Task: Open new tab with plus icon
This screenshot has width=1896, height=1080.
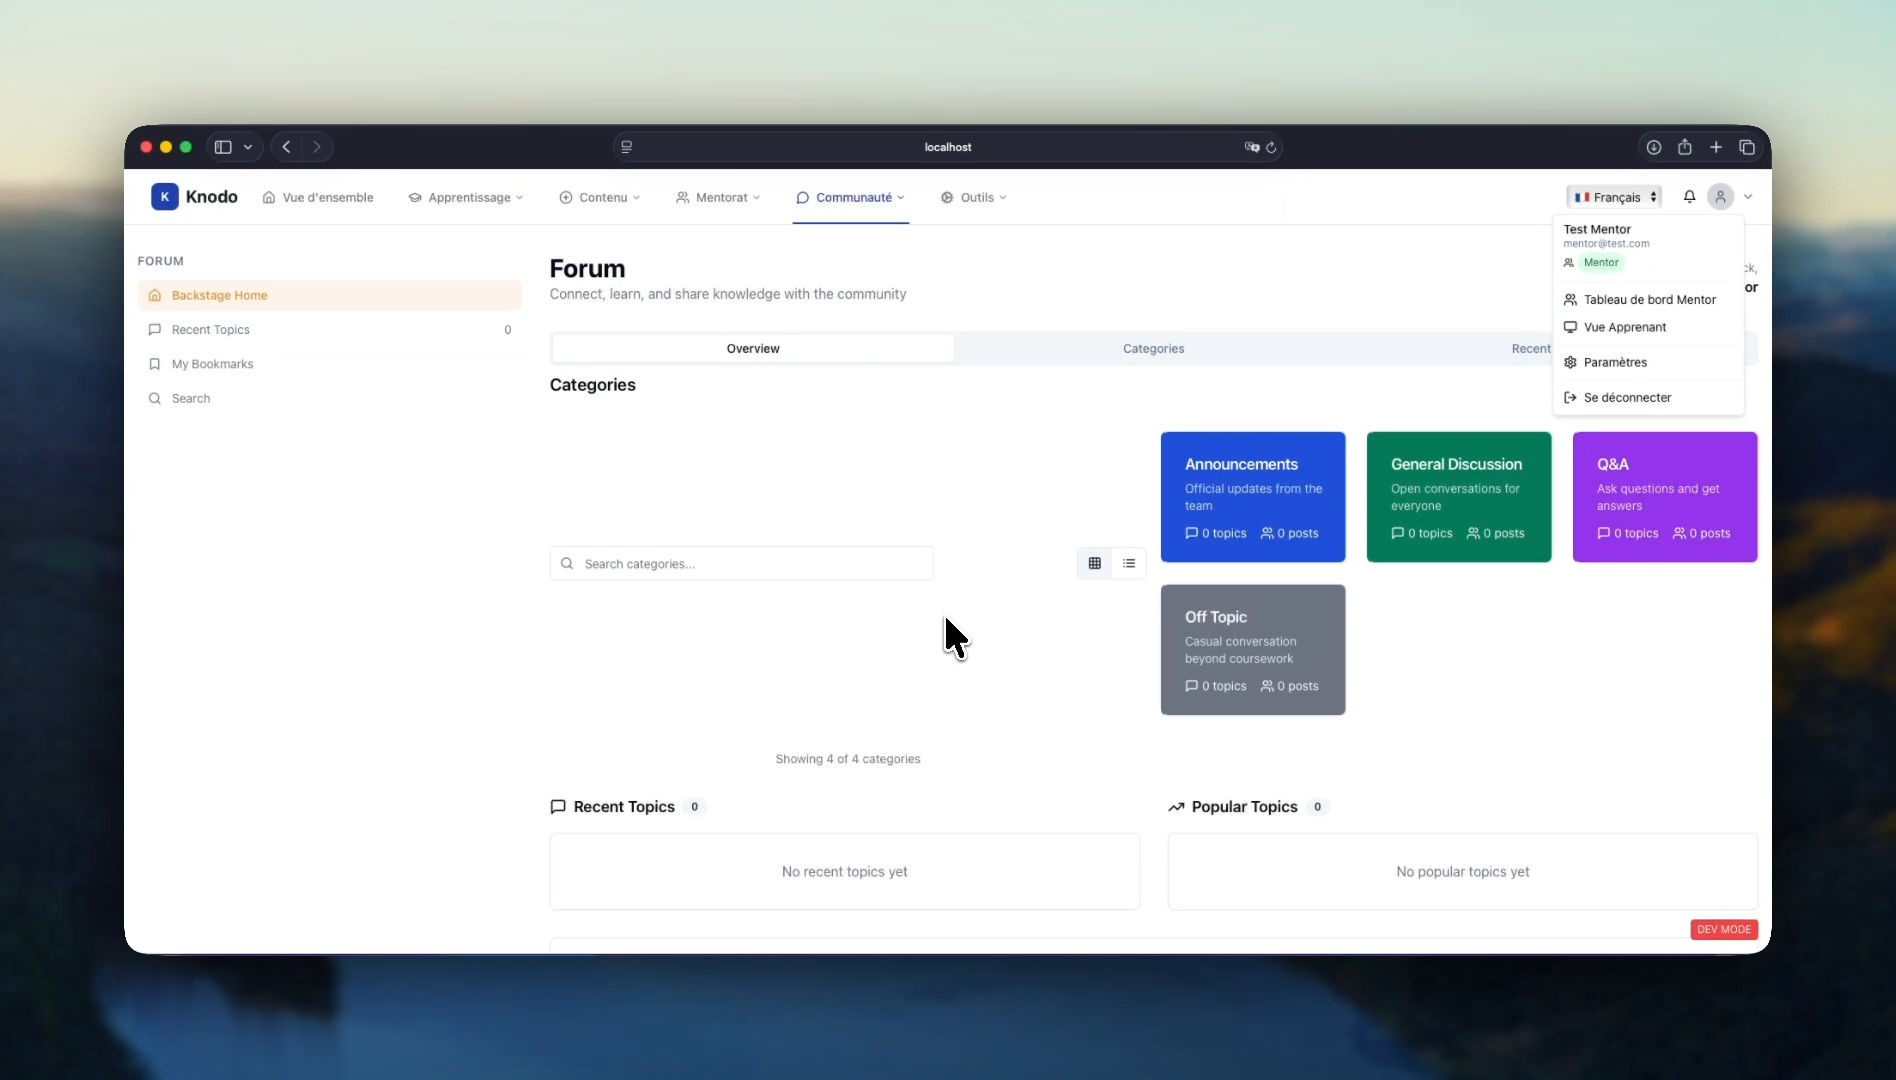Action: coord(1716,147)
